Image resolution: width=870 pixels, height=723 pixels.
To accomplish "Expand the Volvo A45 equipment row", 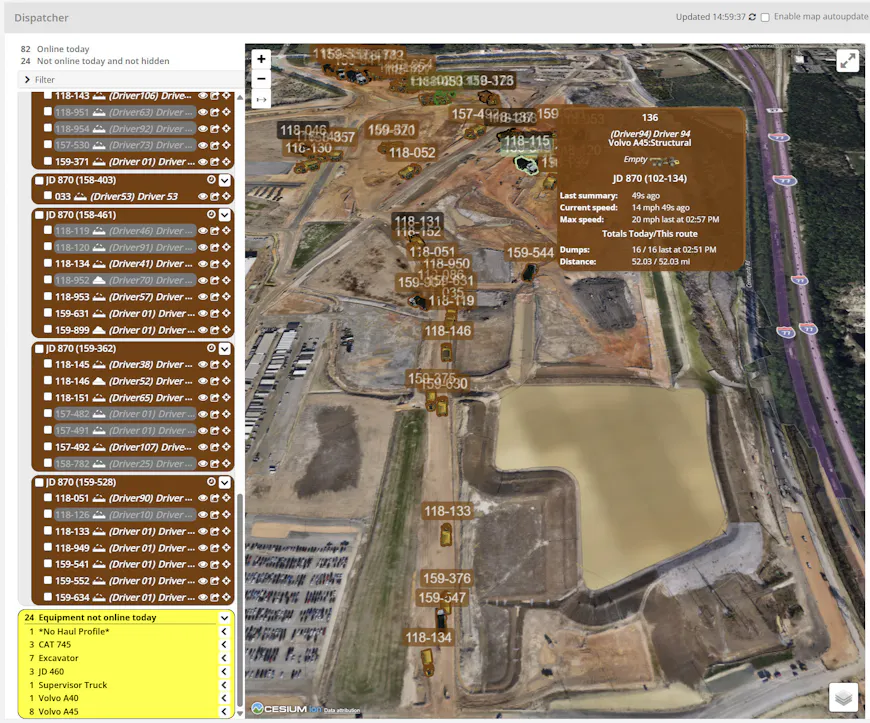I will click(x=224, y=711).
